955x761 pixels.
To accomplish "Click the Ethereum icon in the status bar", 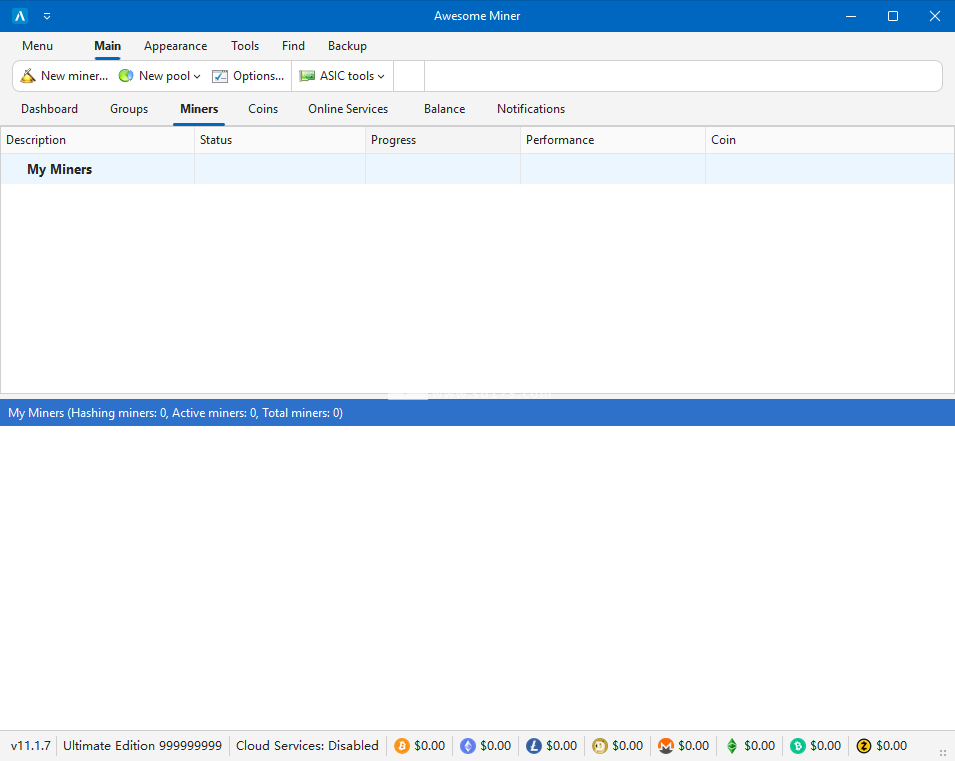I will [468, 746].
